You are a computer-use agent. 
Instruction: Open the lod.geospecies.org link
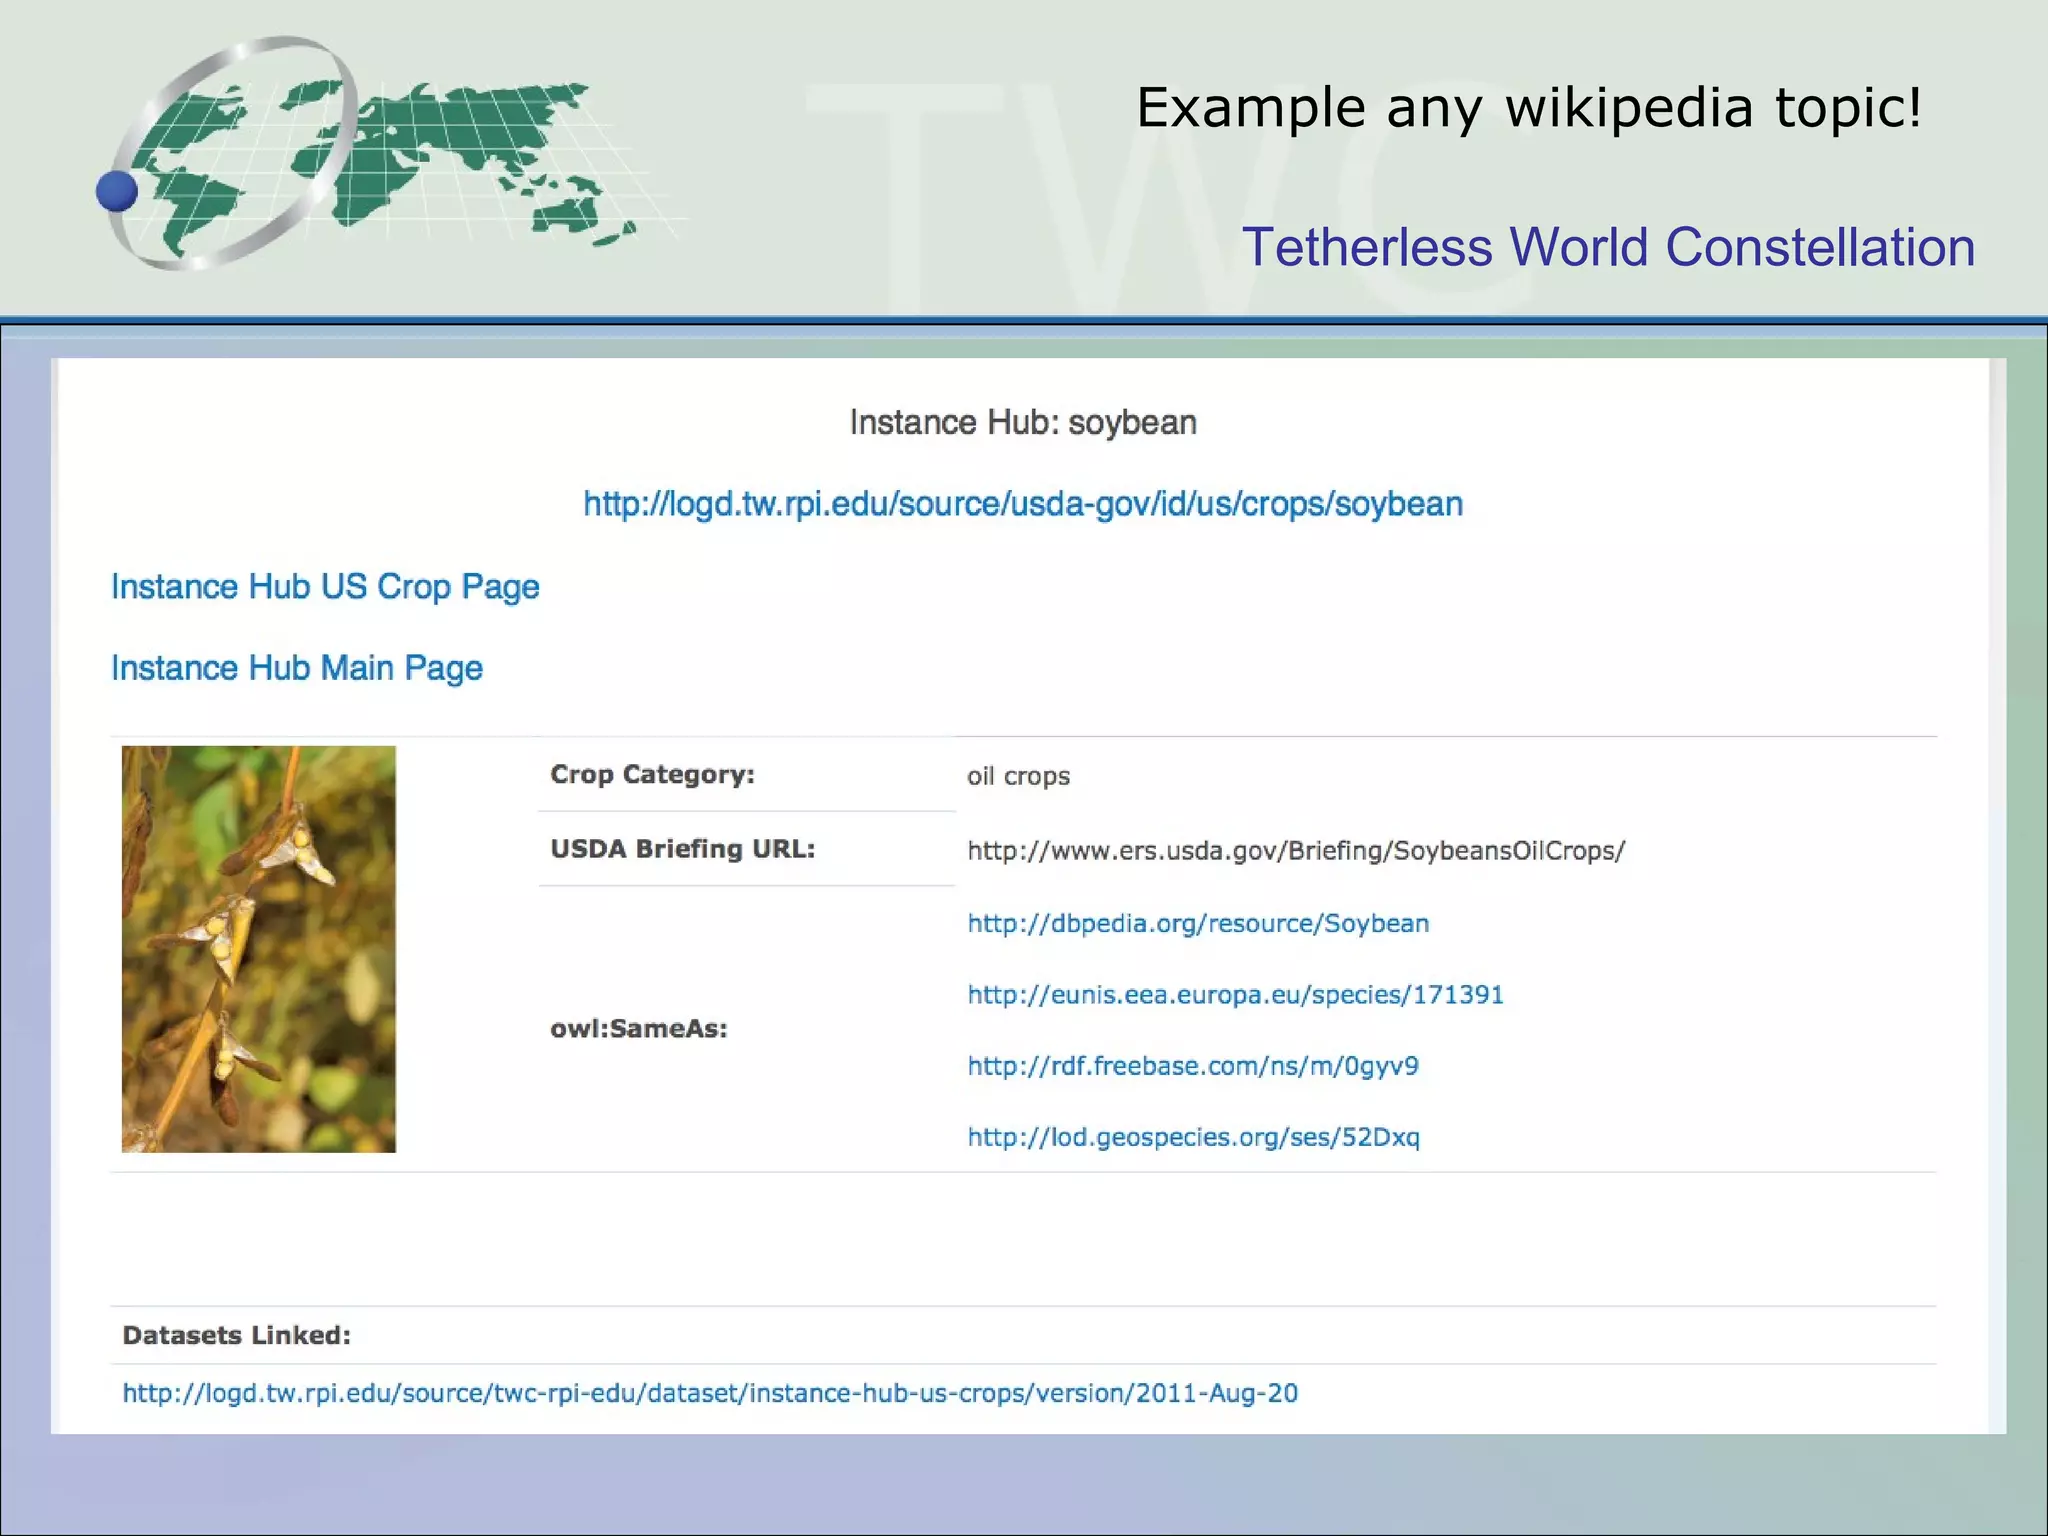click(x=1193, y=1137)
